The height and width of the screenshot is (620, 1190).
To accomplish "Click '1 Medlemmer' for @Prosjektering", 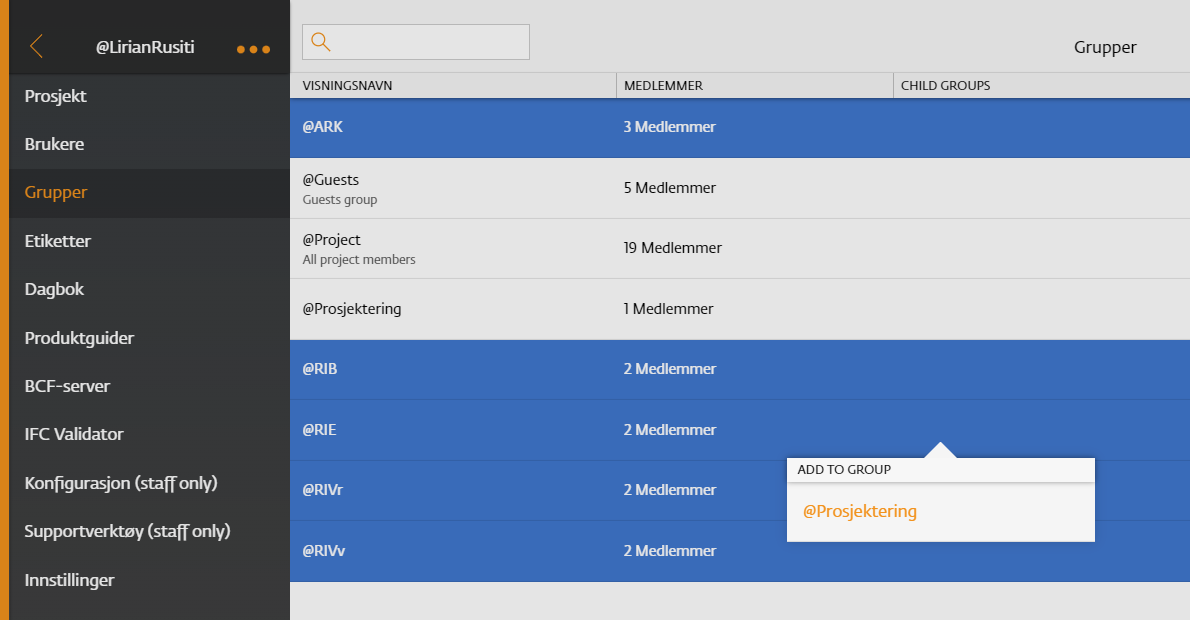I will 669,309.
